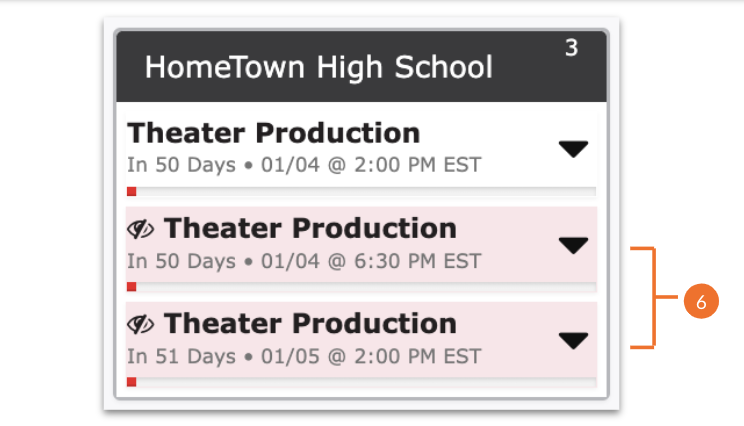Select the Theater Production title dated 01/05
744x426 pixels.
pyautogui.click(x=310, y=323)
